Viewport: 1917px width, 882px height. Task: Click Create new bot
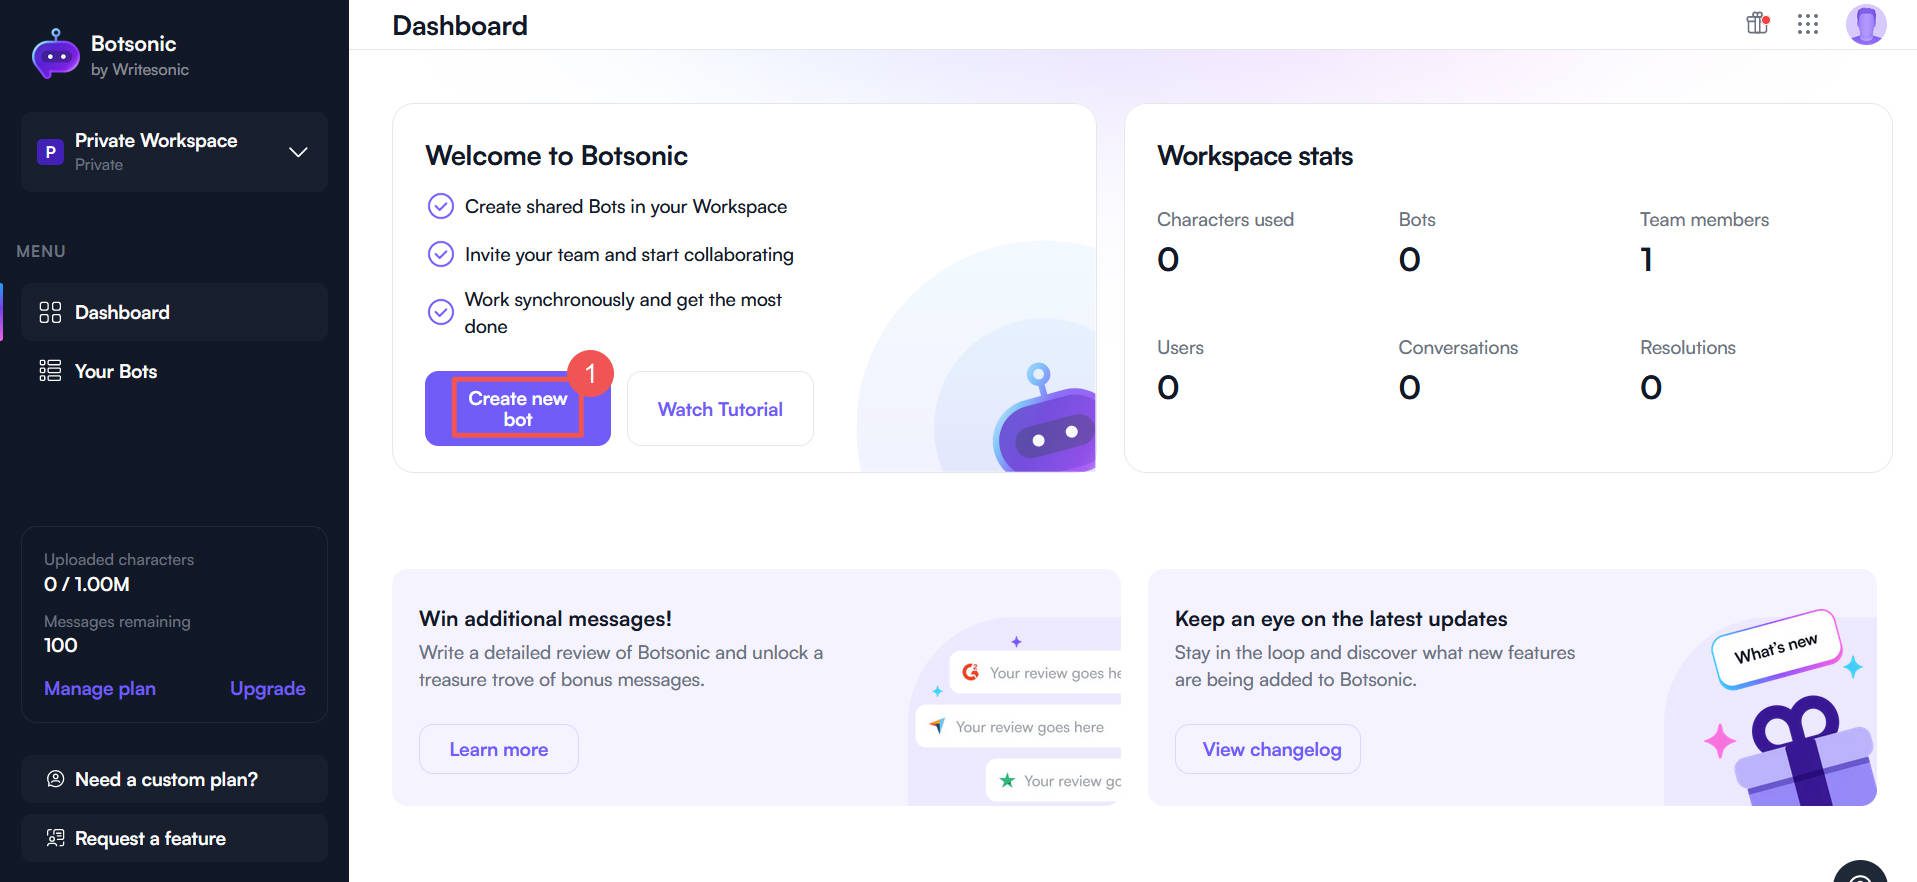point(517,408)
